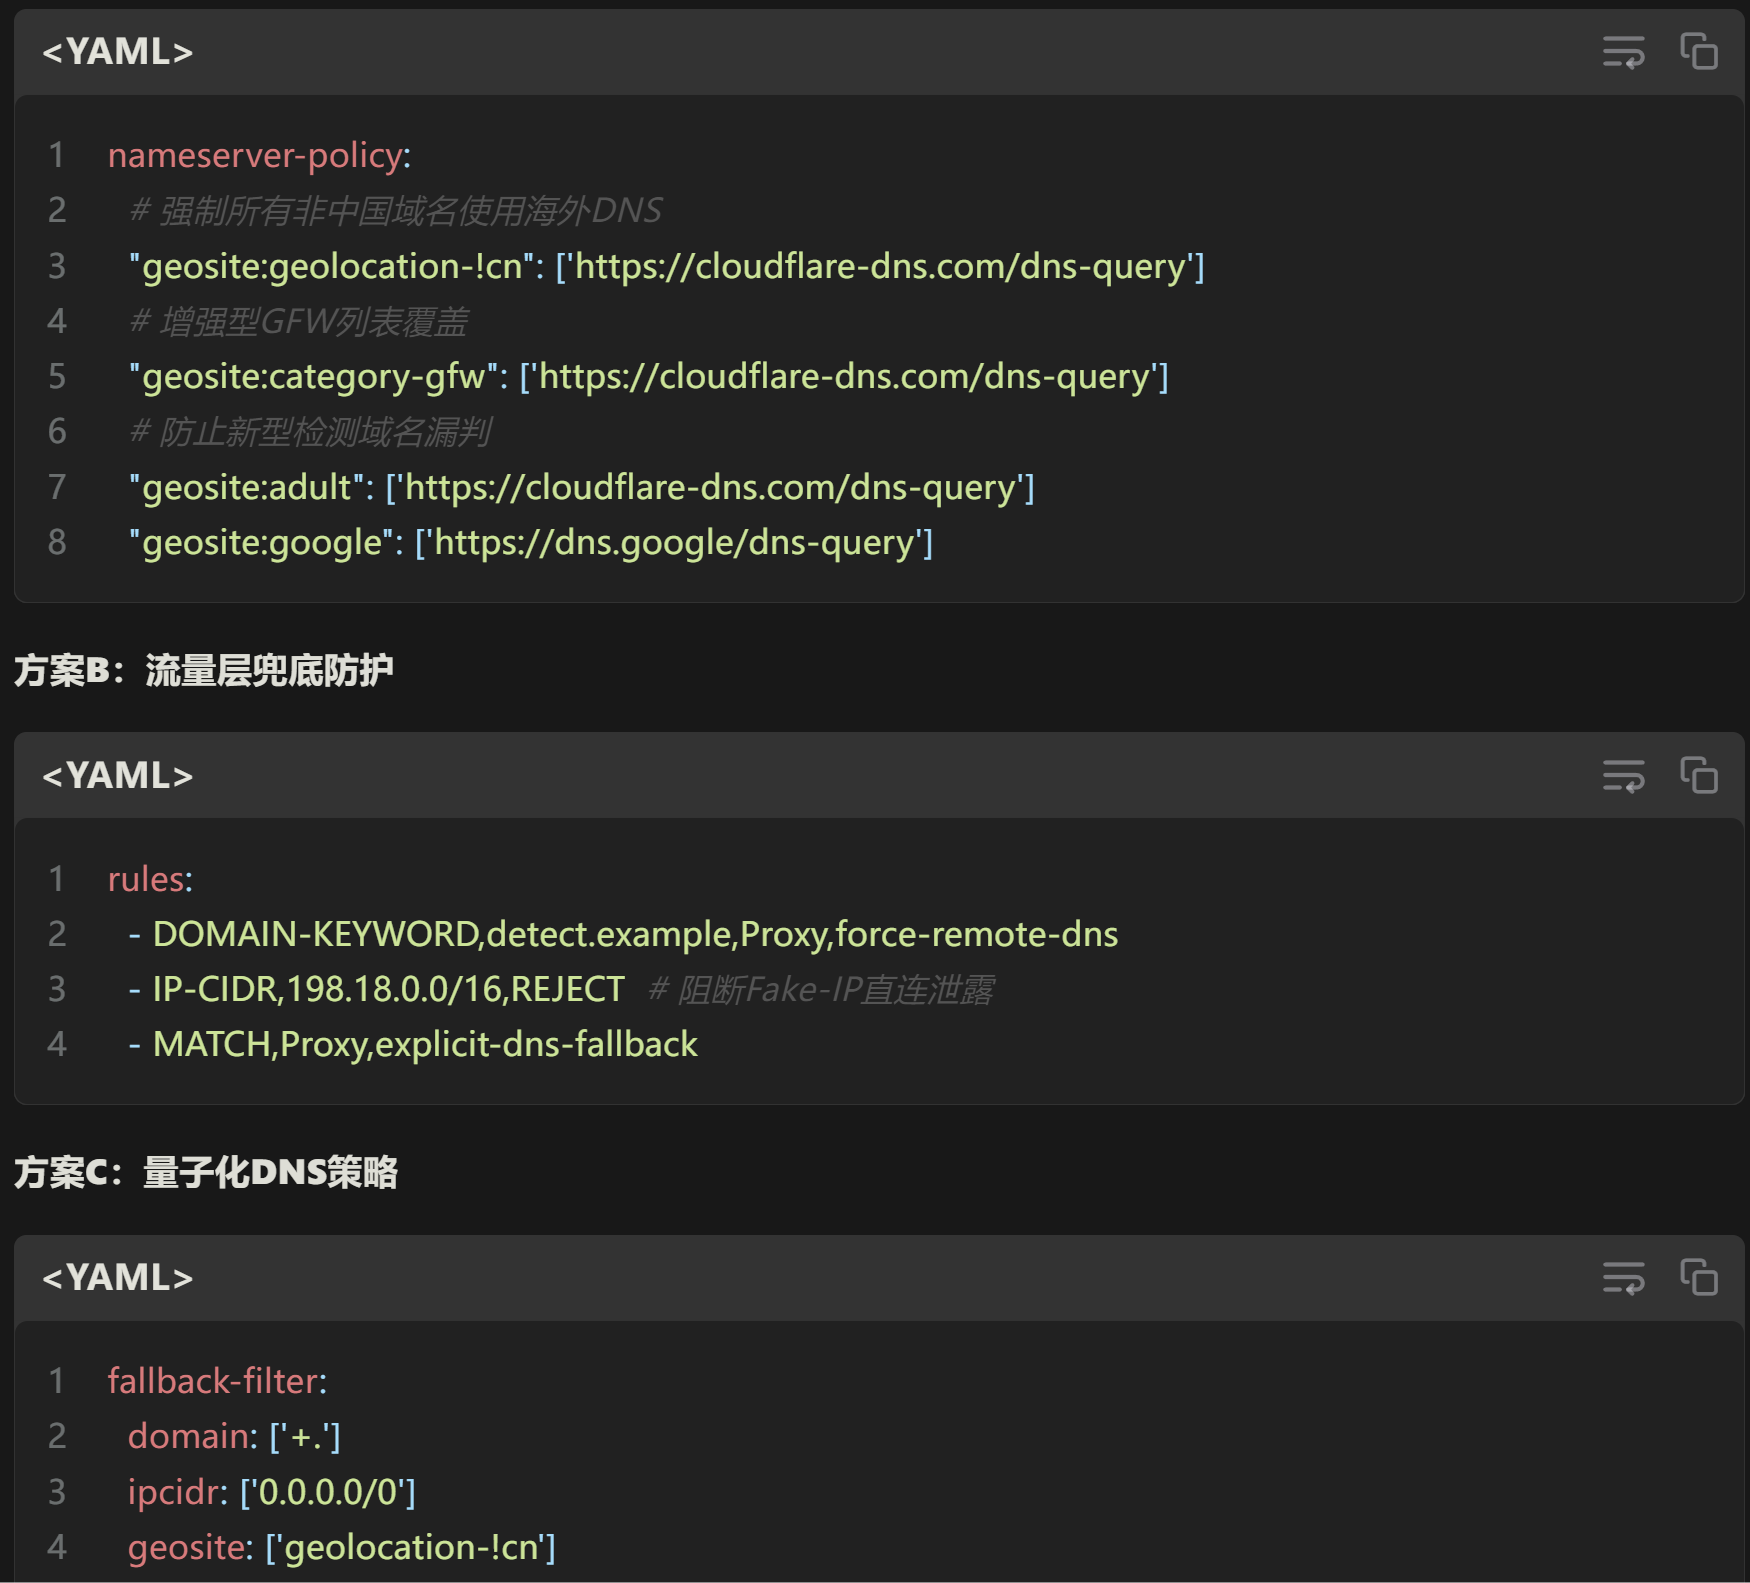Click the geosite:geolocation-!cn policy line

667,266
